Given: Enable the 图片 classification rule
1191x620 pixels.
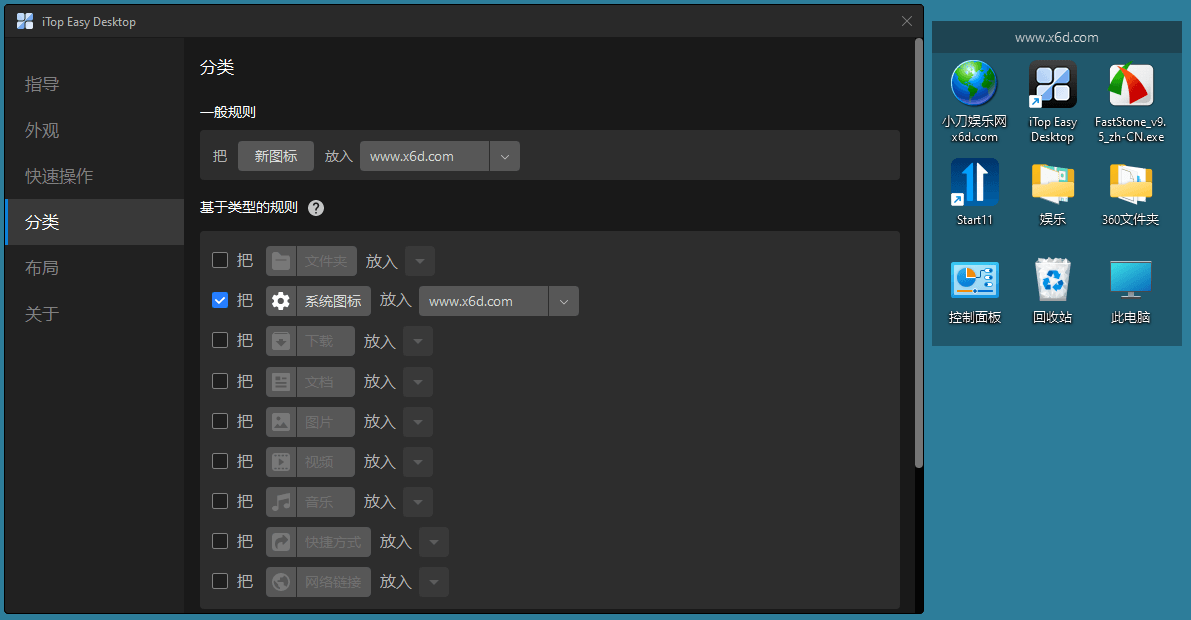Looking at the screenshot, I should (219, 421).
